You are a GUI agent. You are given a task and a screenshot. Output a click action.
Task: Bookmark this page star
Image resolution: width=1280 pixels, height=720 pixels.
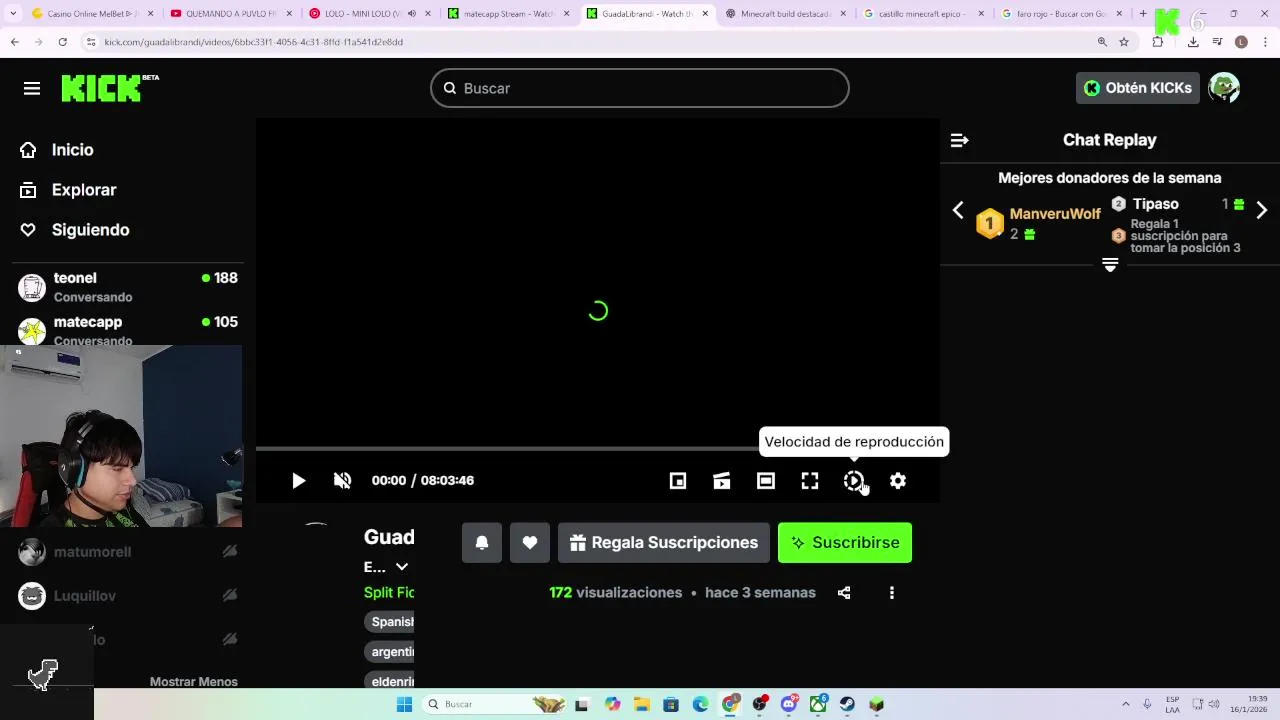point(1124,42)
